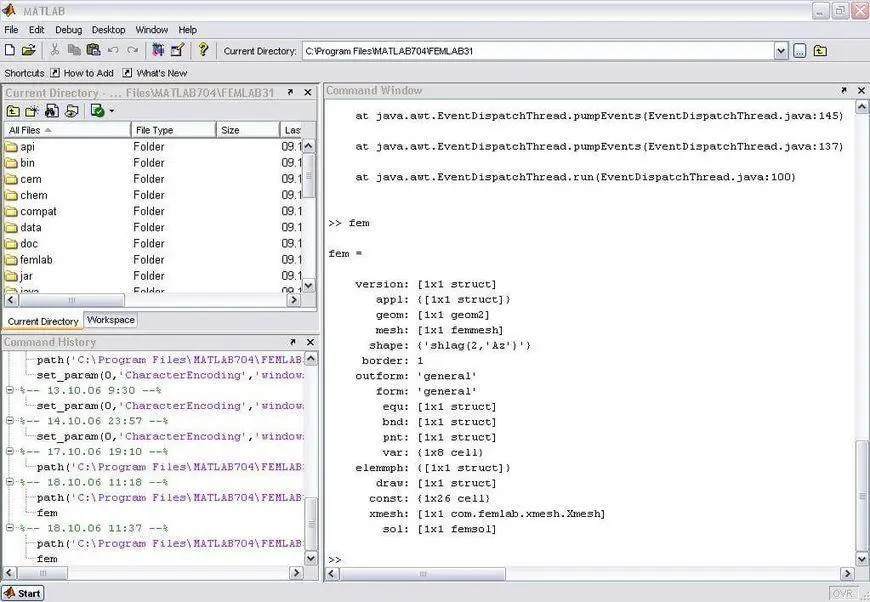Open Simulink library icon in toolbar
This screenshot has width=870, height=602.
158,50
